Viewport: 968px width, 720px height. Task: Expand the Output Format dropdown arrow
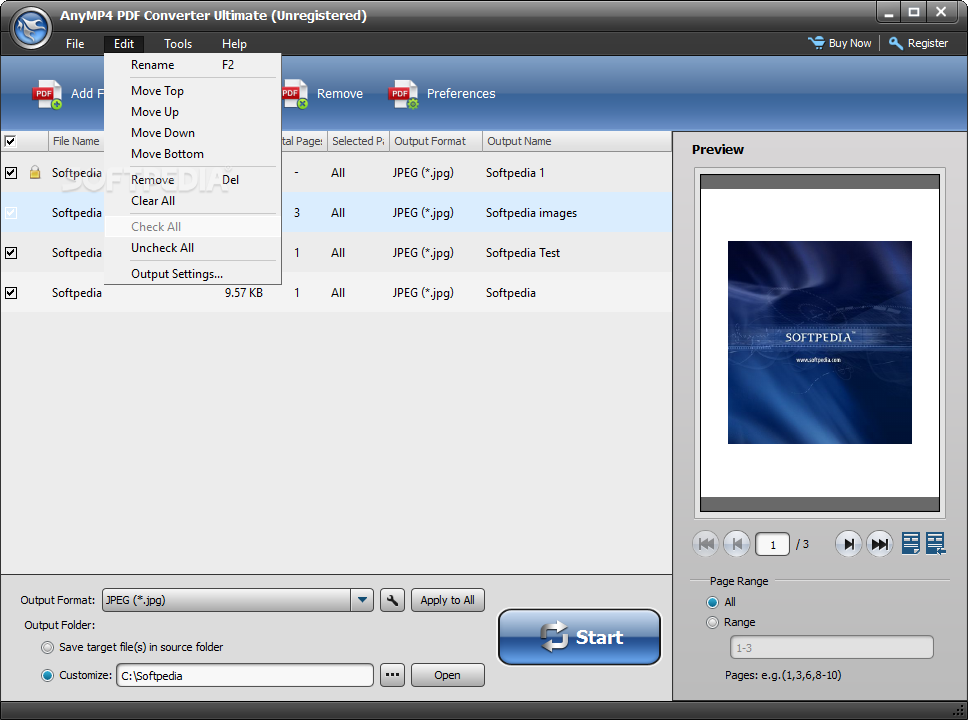point(362,600)
